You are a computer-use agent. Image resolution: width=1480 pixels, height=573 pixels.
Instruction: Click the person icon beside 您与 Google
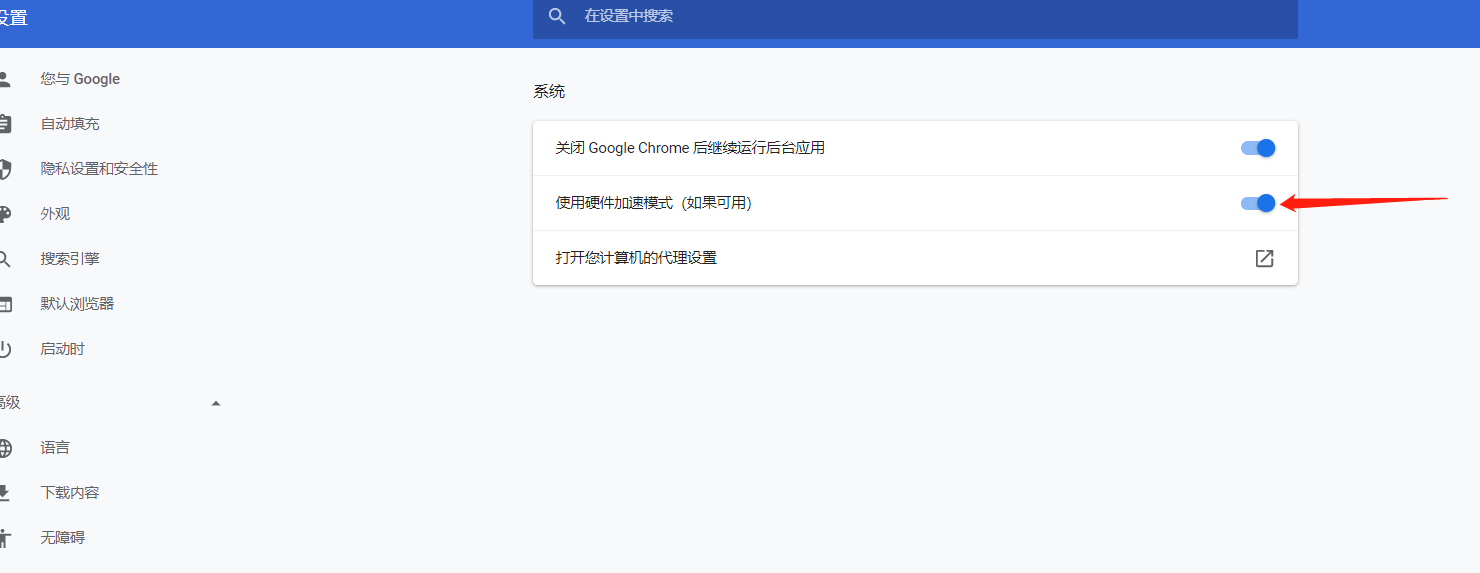4,79
